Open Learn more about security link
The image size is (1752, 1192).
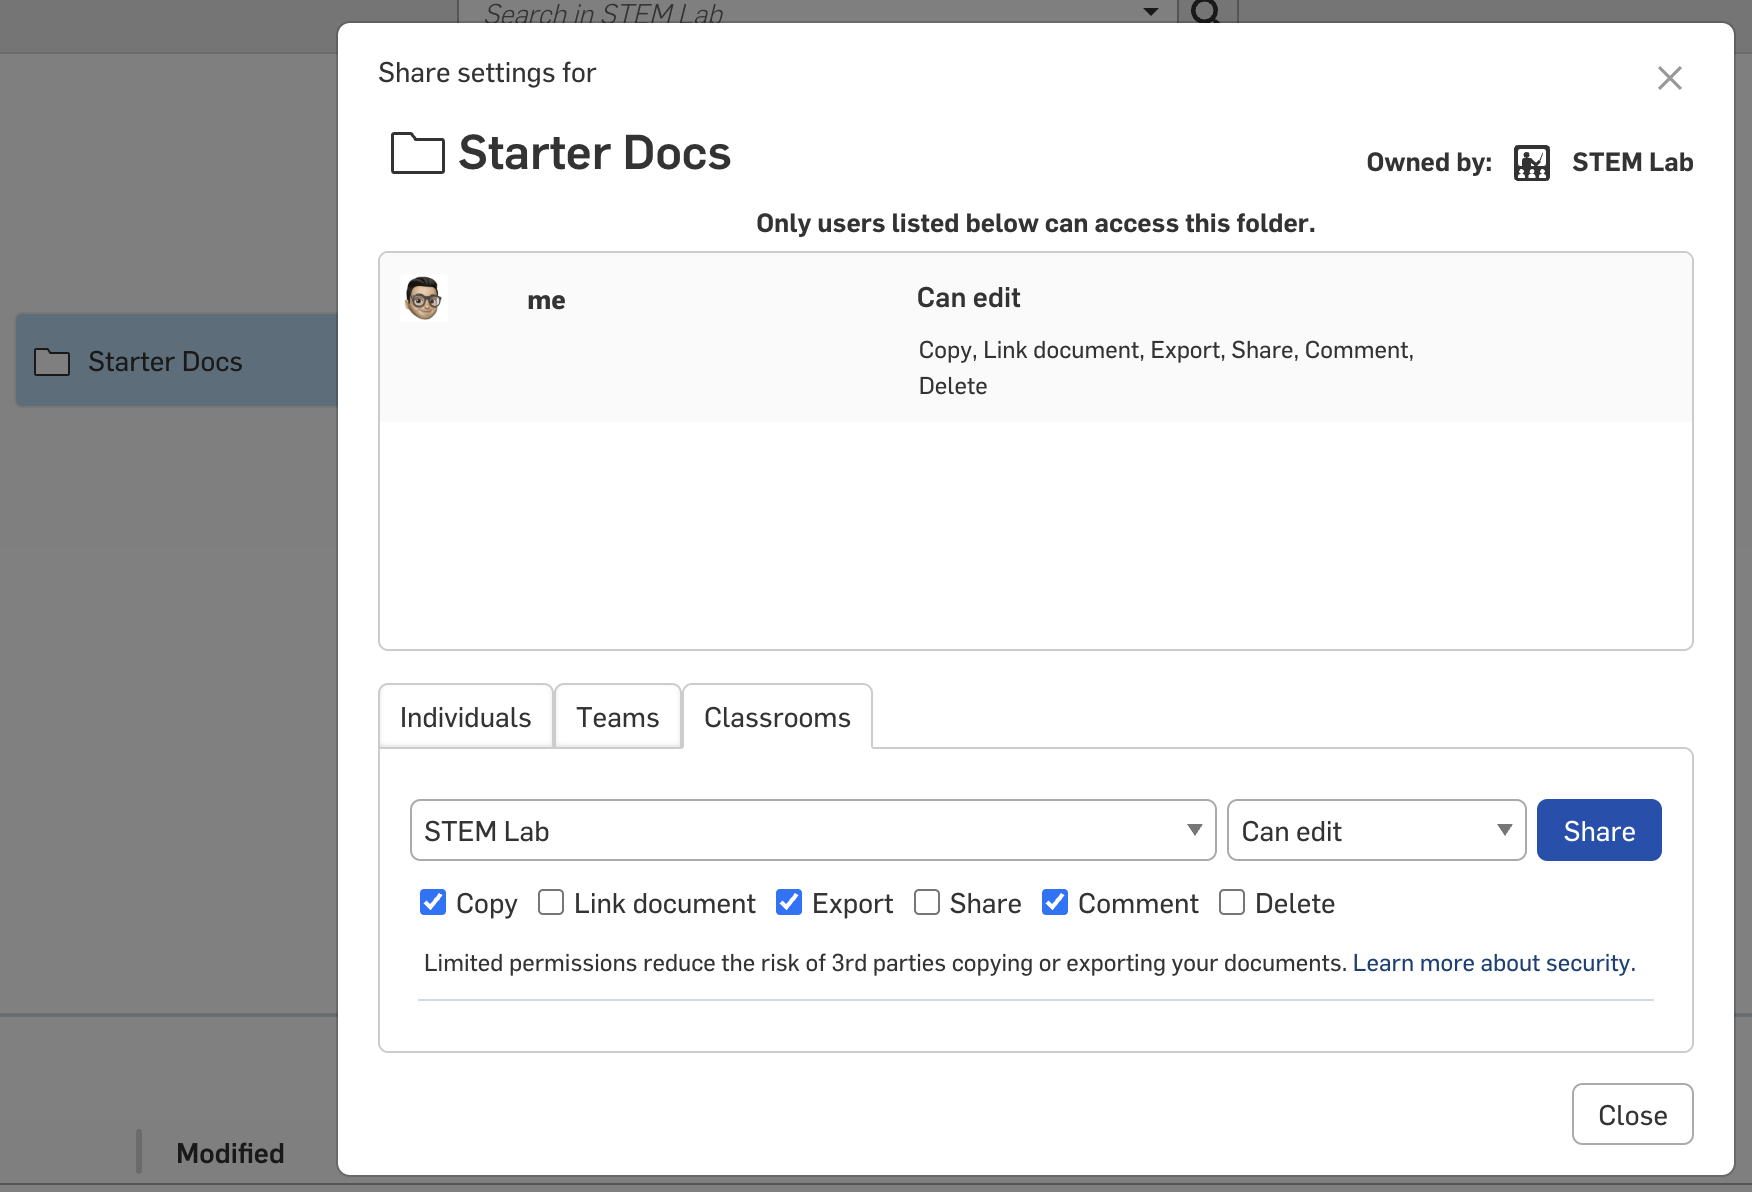point(1493,963)
